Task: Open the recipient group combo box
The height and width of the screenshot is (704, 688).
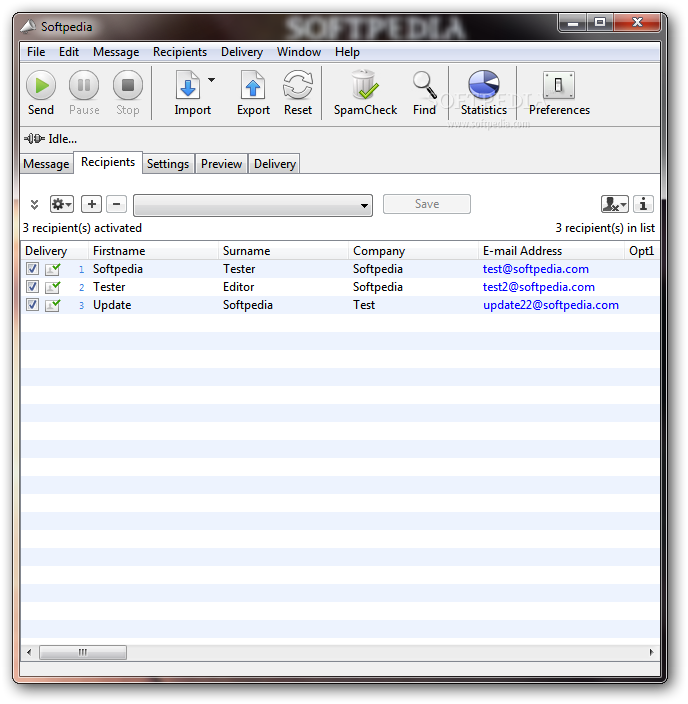Action: (x=253, y=205)
